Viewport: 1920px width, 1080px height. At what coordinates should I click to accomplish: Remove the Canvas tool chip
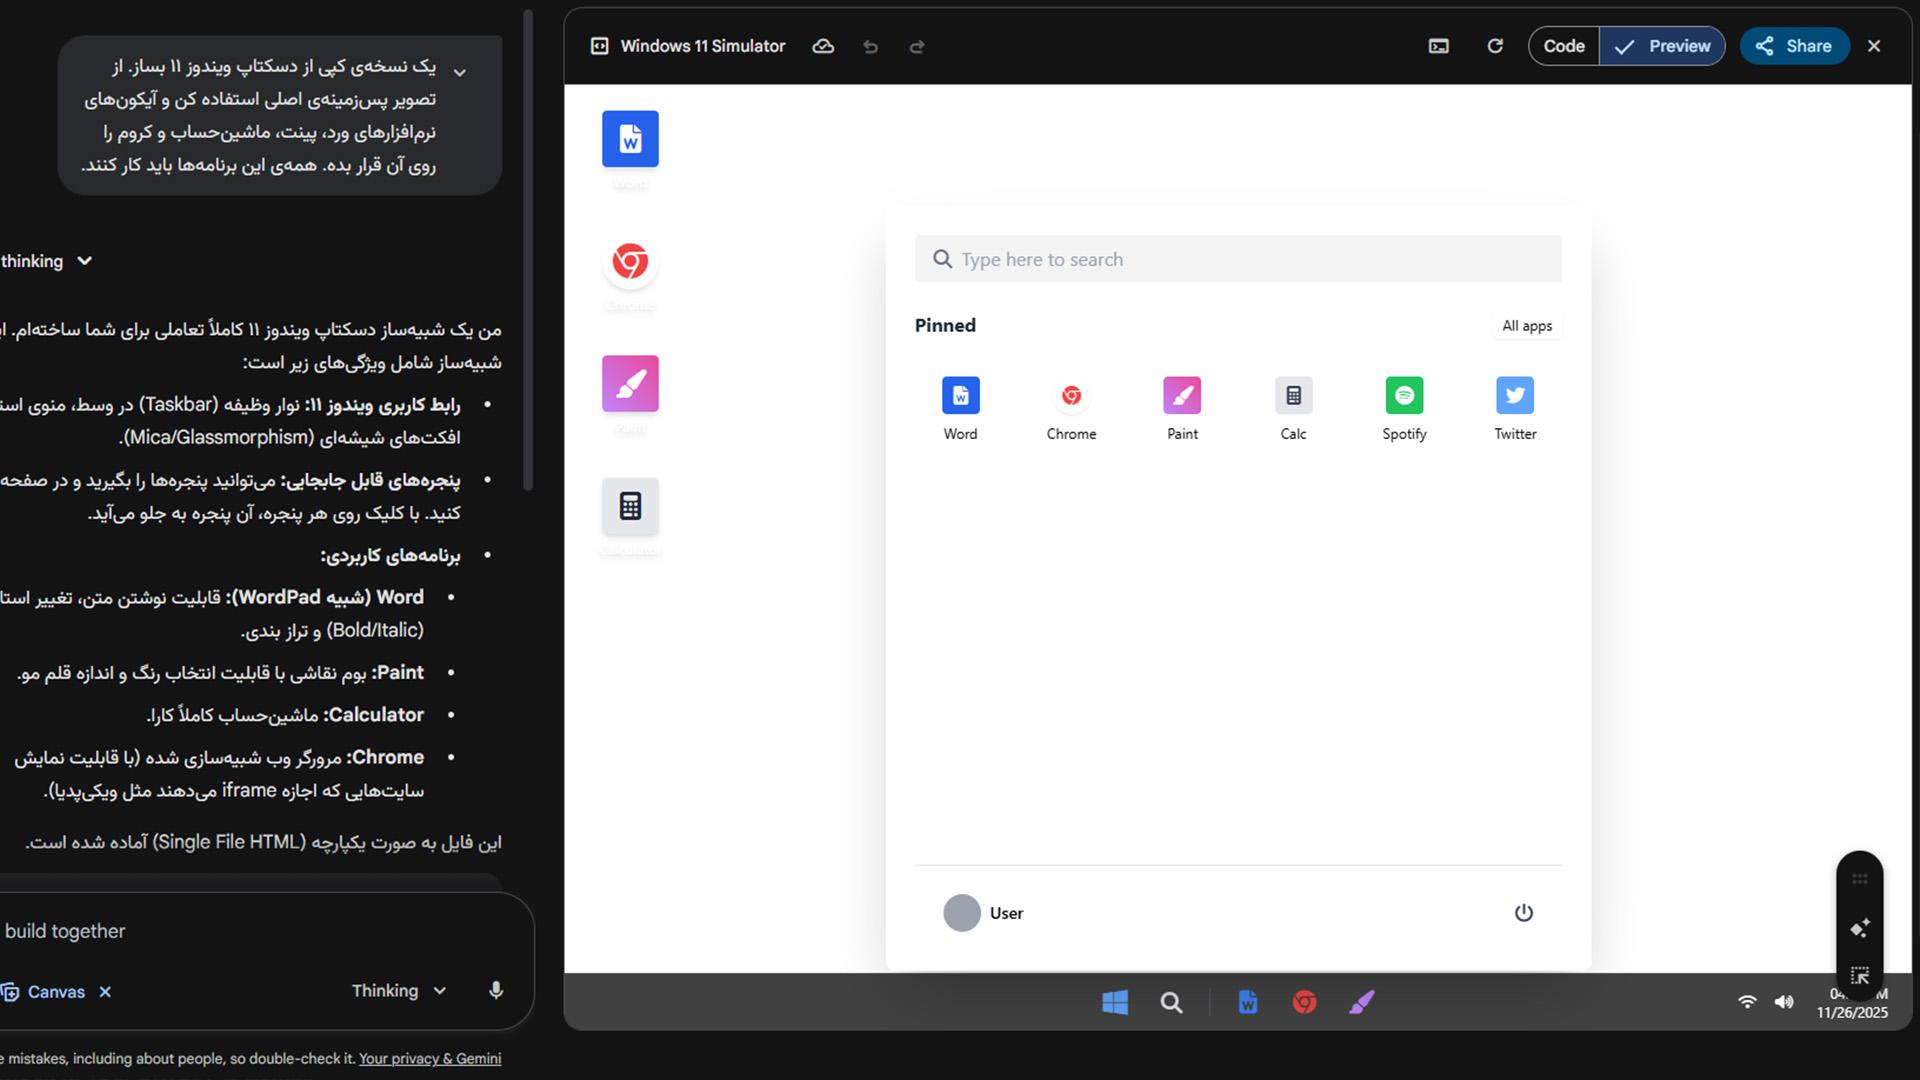tap(105, 992)
